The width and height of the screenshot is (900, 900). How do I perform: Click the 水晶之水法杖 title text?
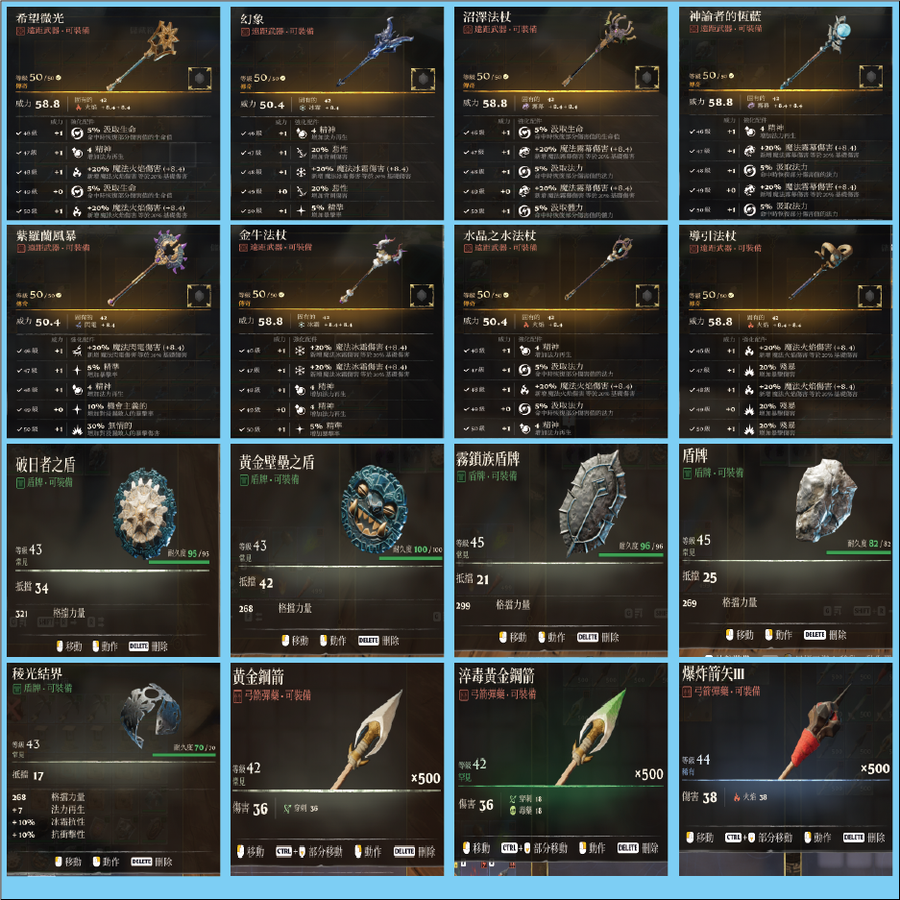click(x=499, y=236)
